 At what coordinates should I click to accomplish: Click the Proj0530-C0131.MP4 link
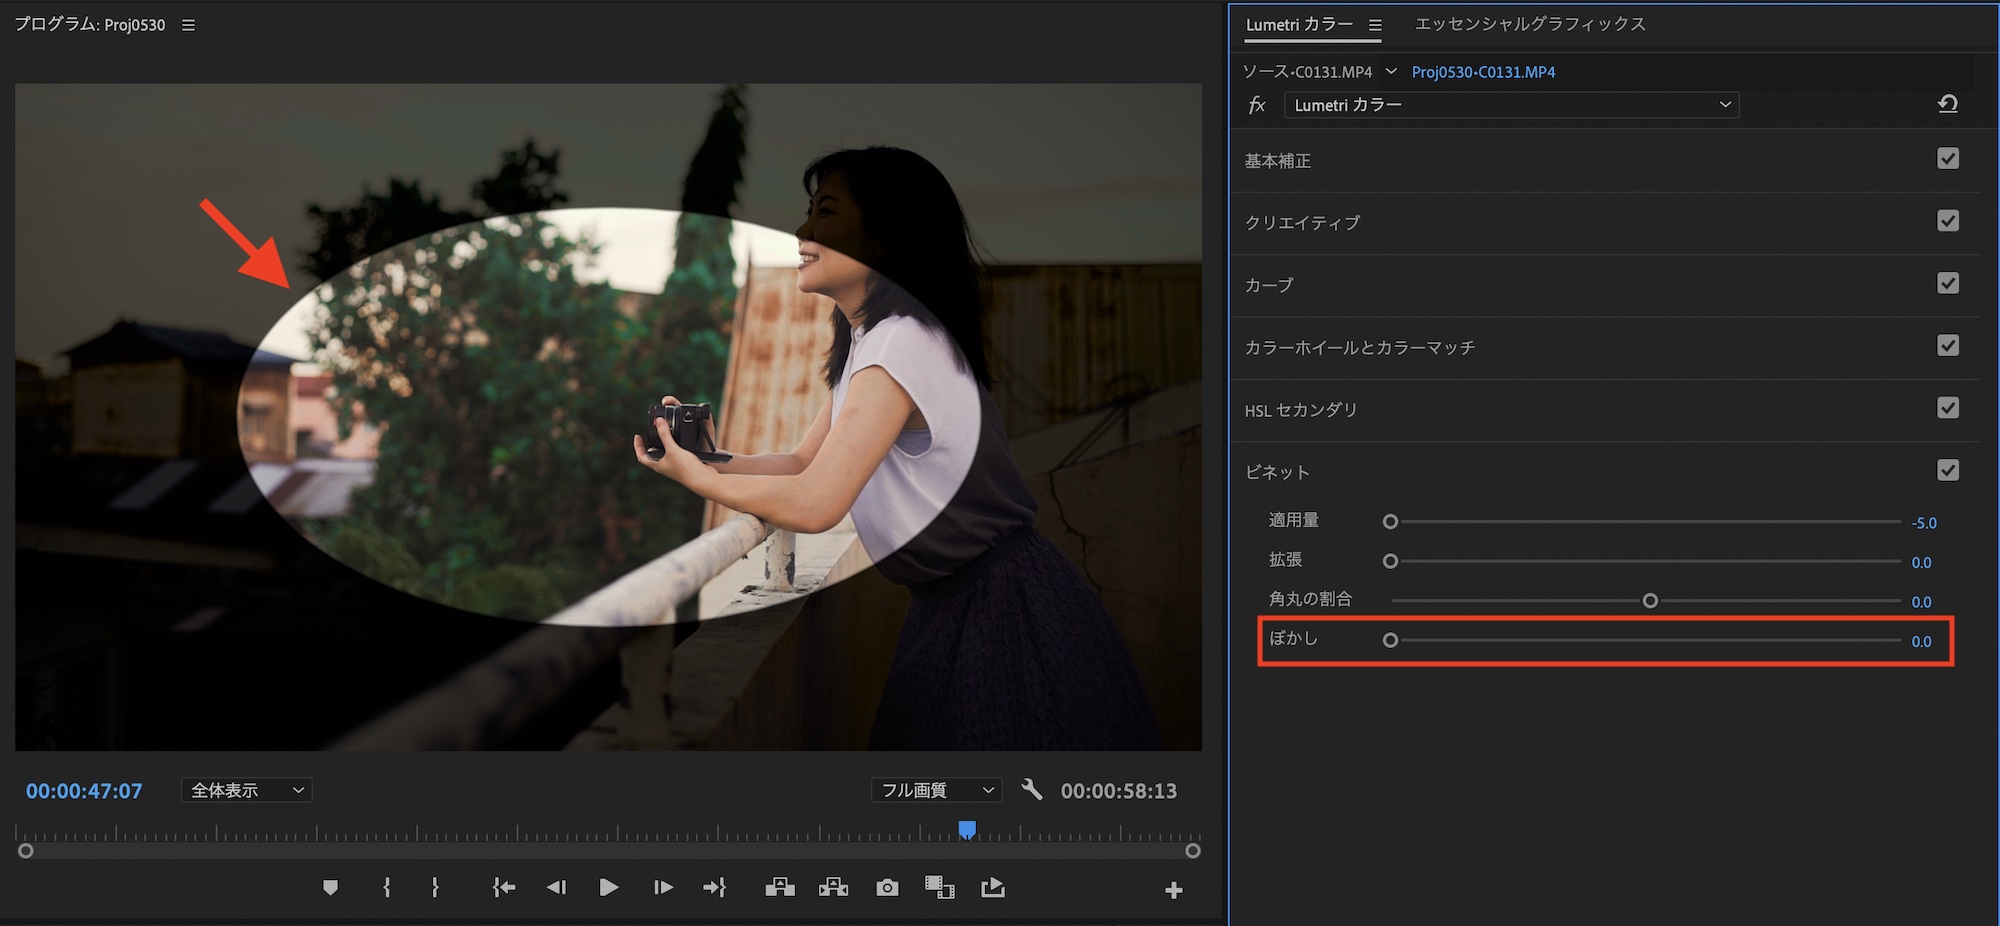point(1483,72)
